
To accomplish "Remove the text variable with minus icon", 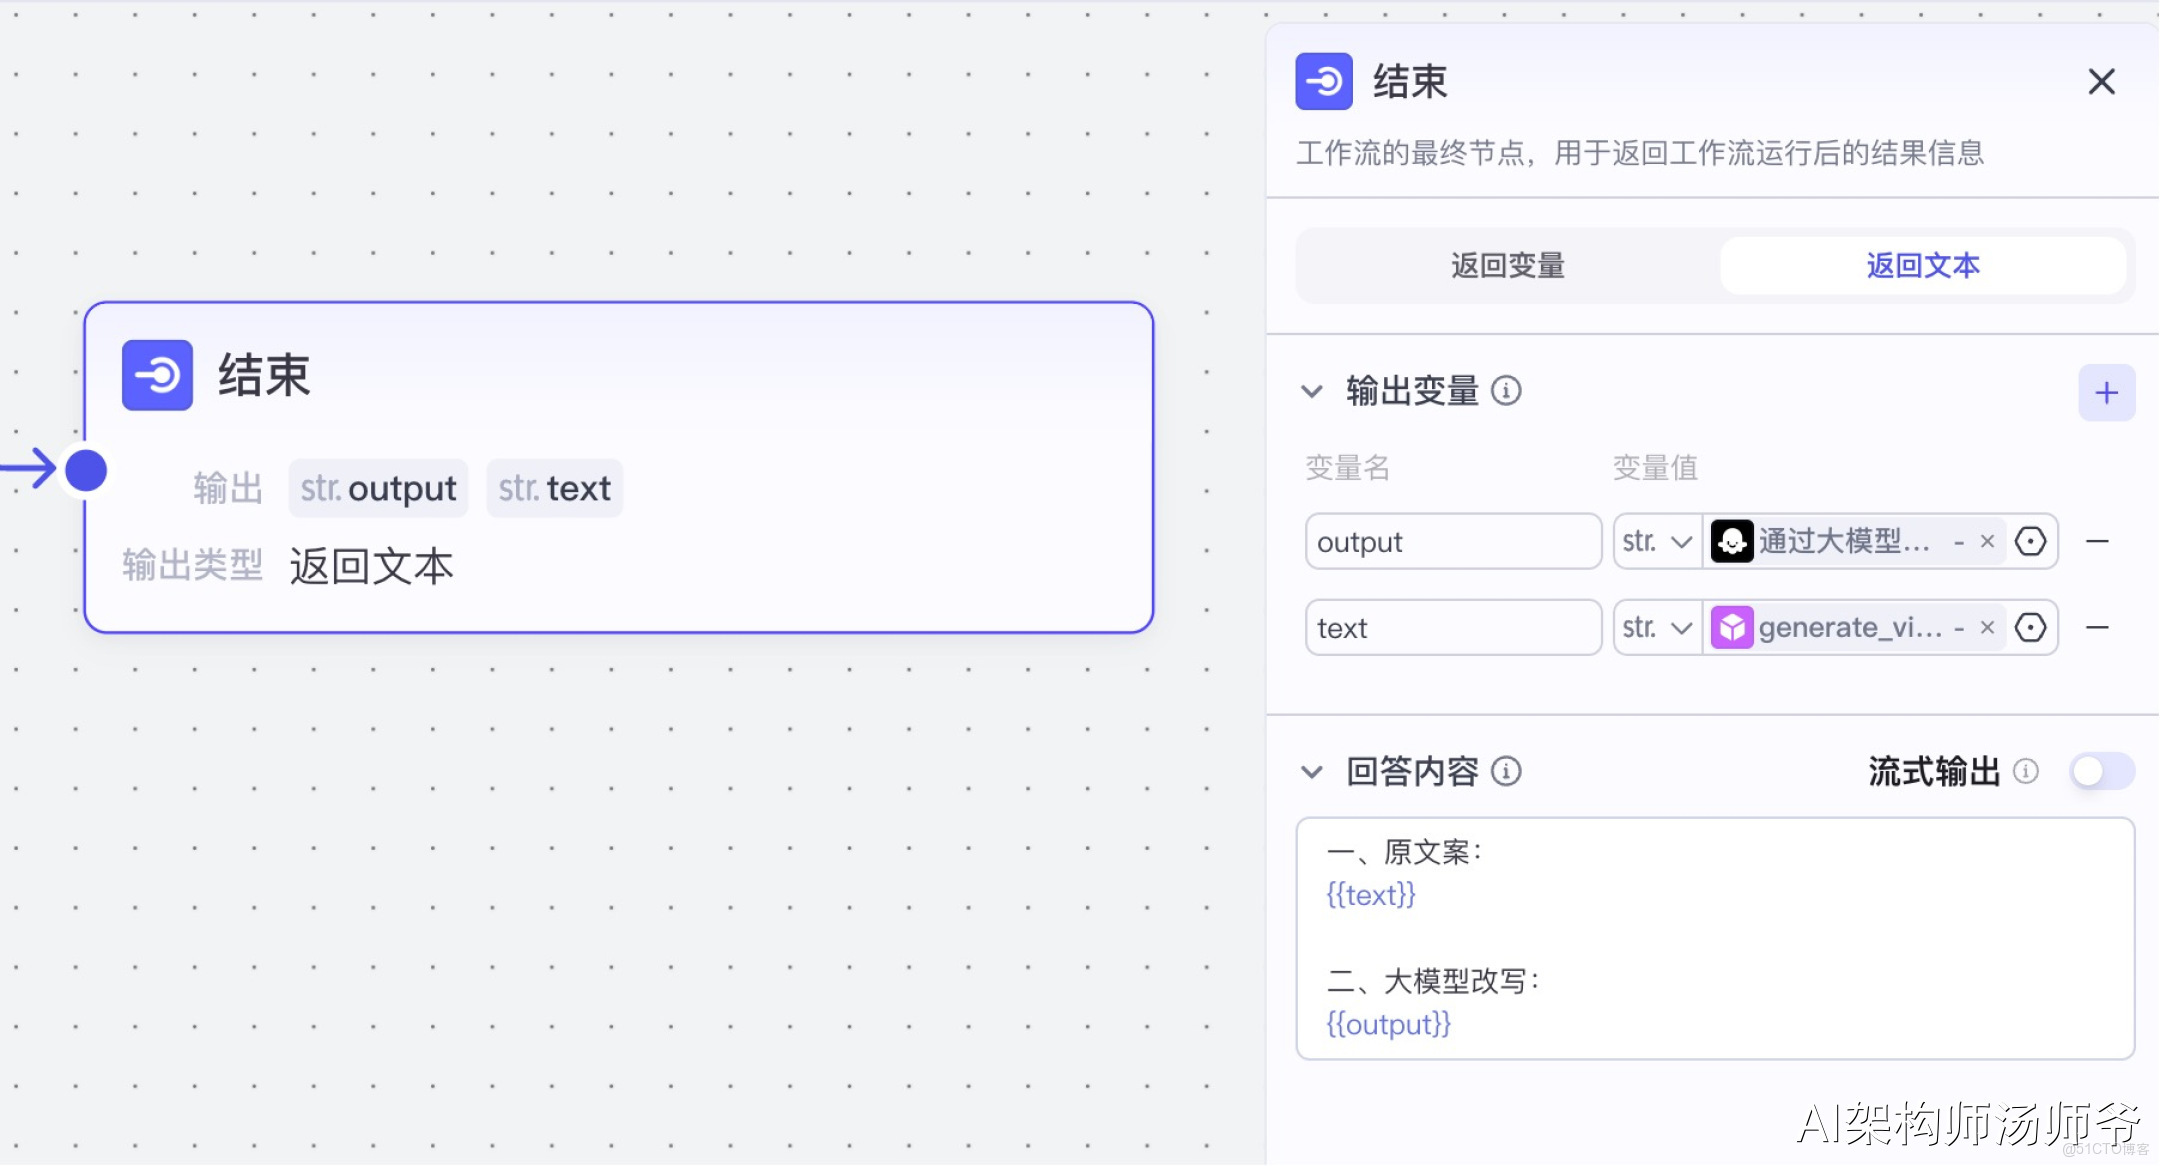I will (x=2097, y=628).
